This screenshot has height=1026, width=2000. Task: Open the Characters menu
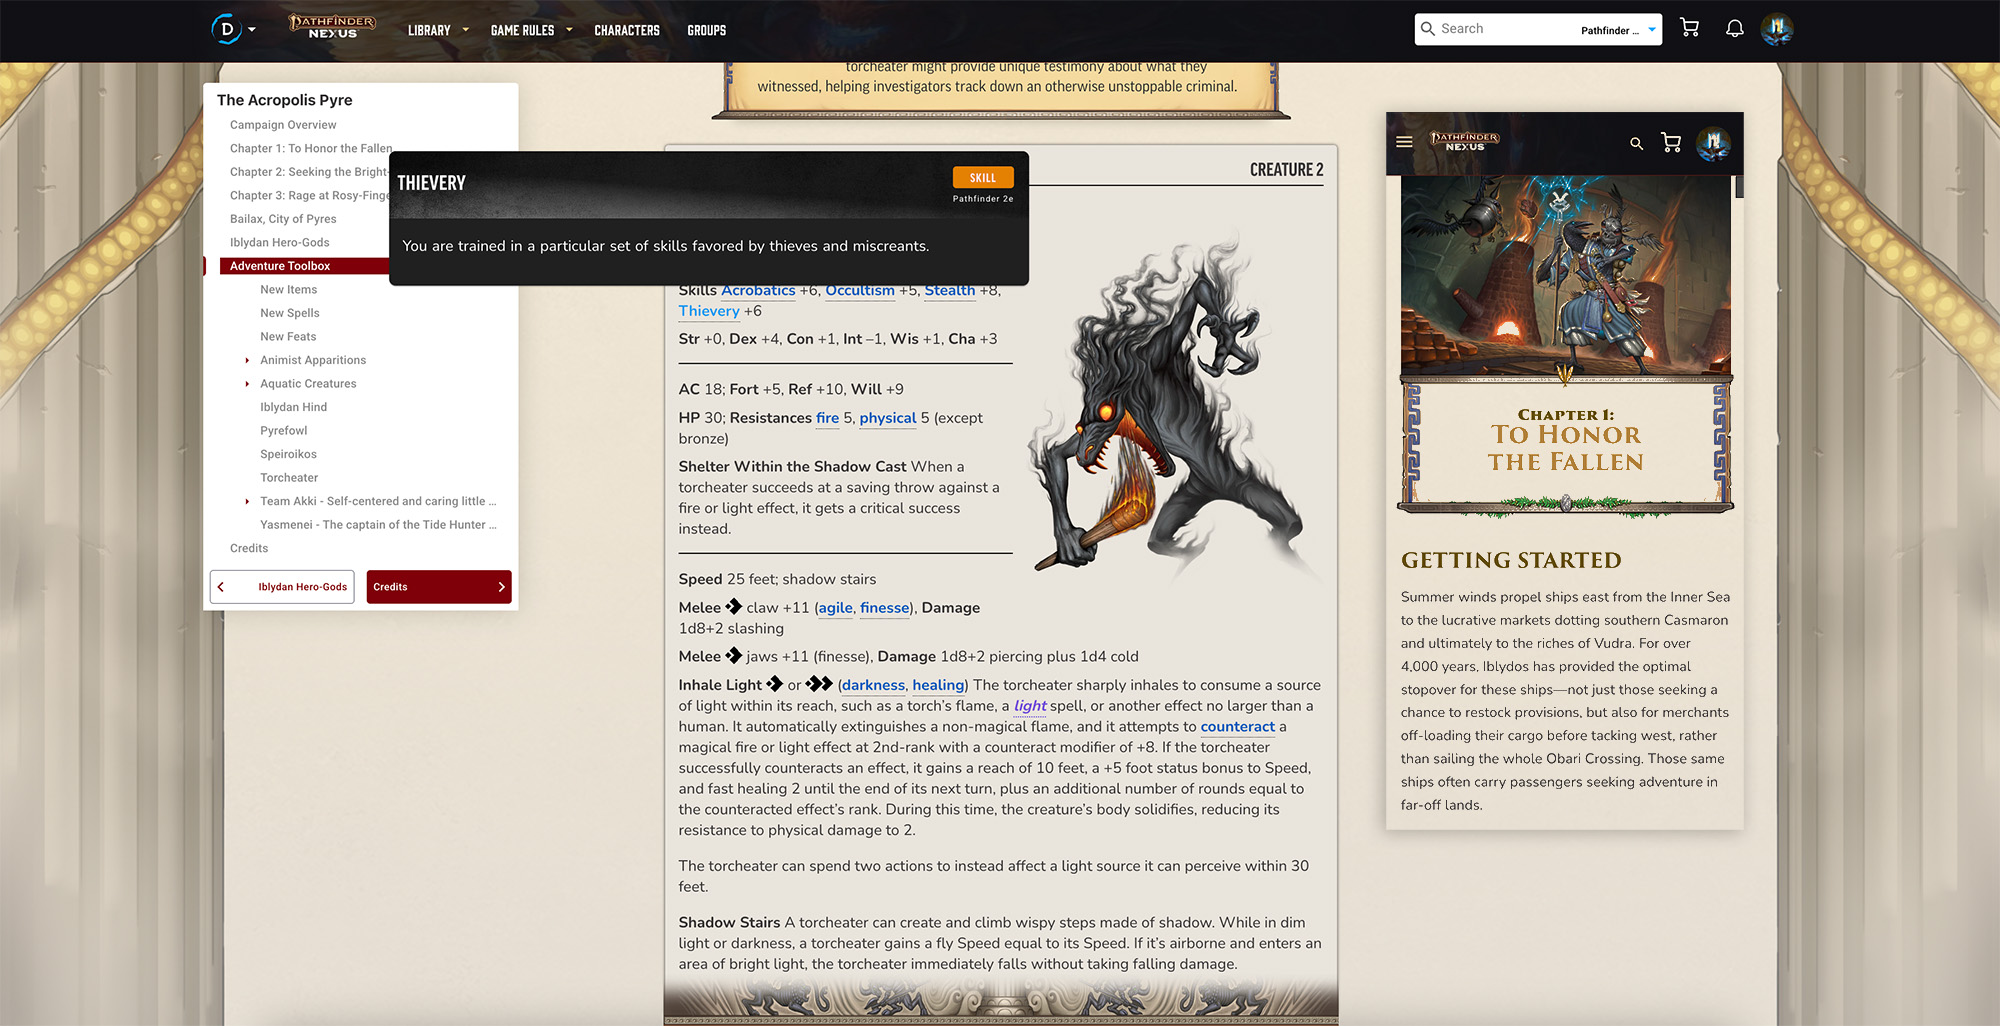(x=627, y=30)
